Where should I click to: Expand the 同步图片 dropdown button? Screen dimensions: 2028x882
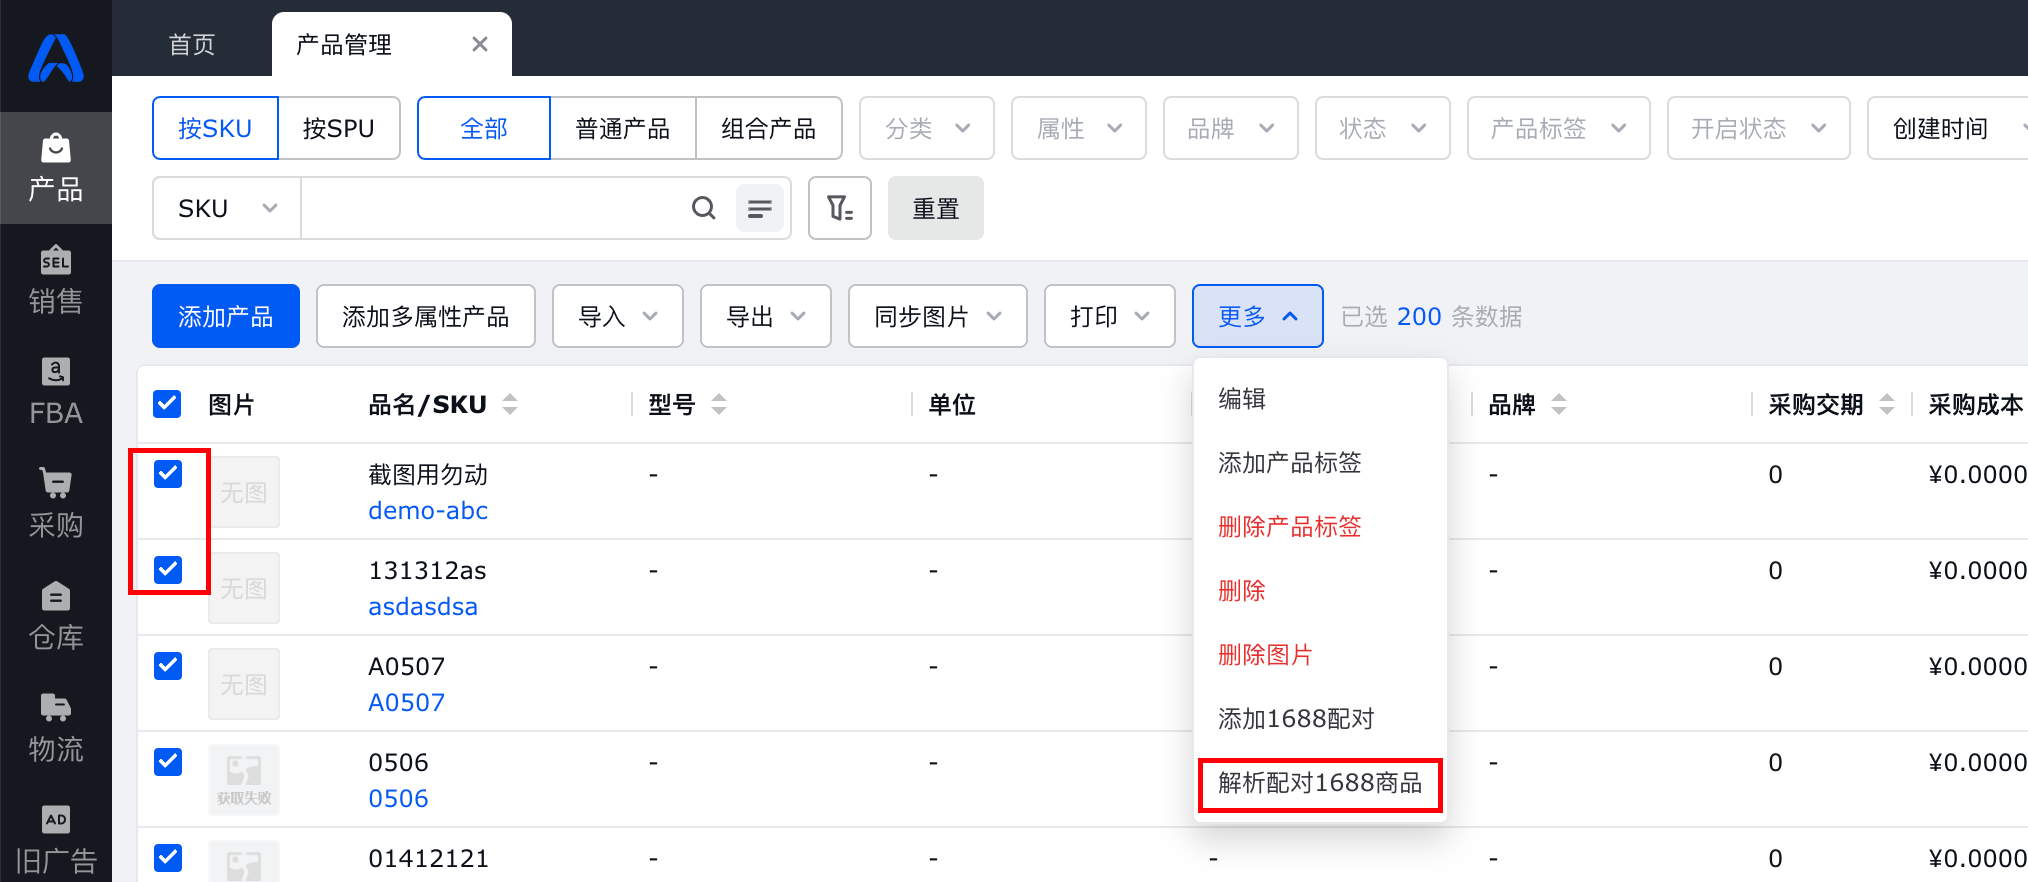938,316
